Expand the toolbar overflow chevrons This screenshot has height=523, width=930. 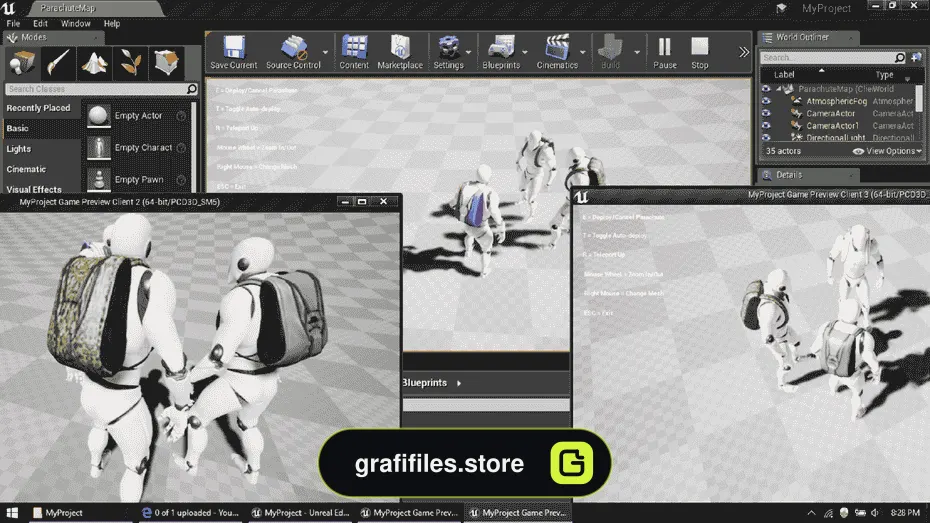click(744, 53)
